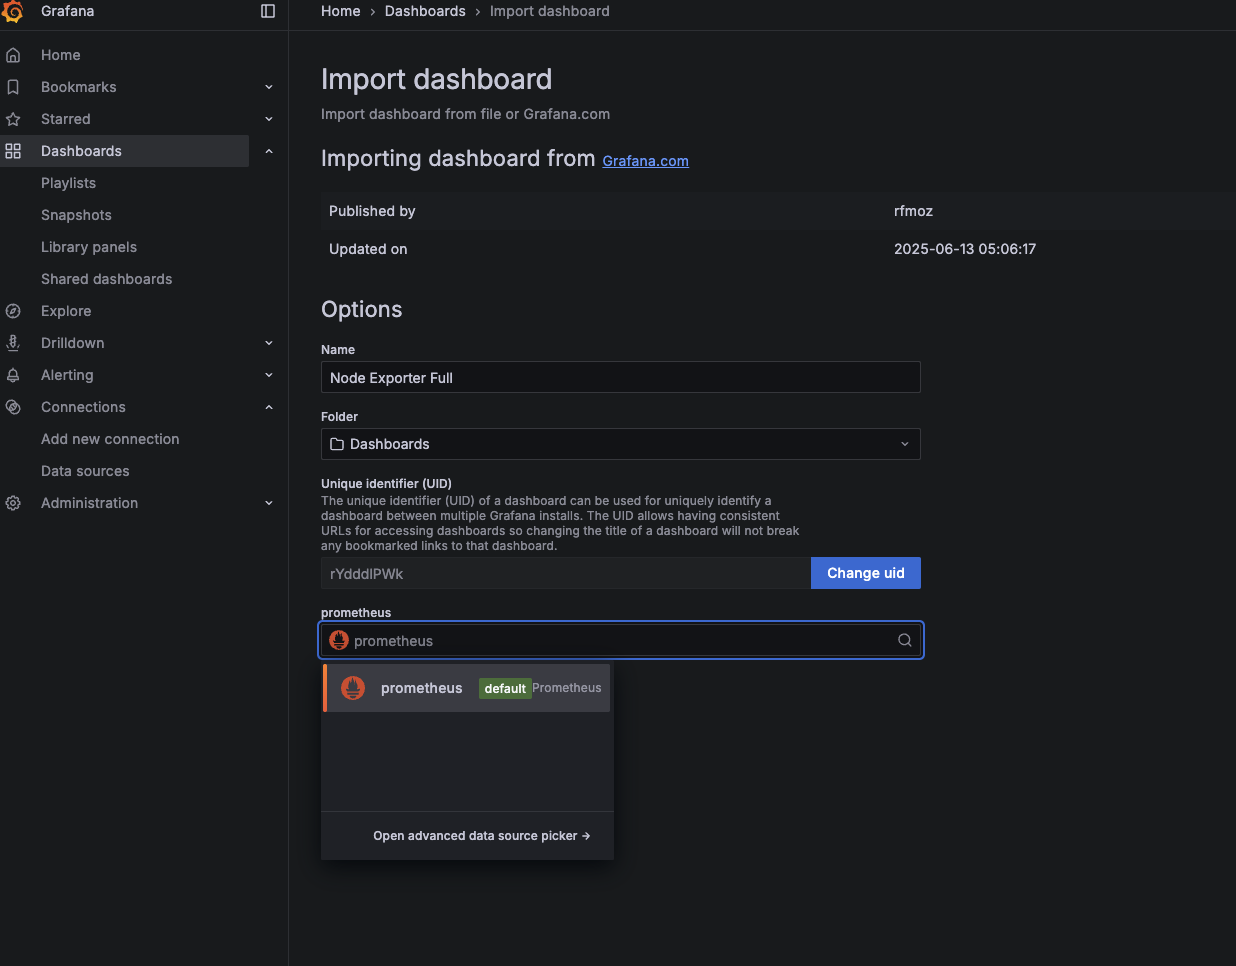
Task: Collapse the Dashboards section chevron
Action: point(269,151)
